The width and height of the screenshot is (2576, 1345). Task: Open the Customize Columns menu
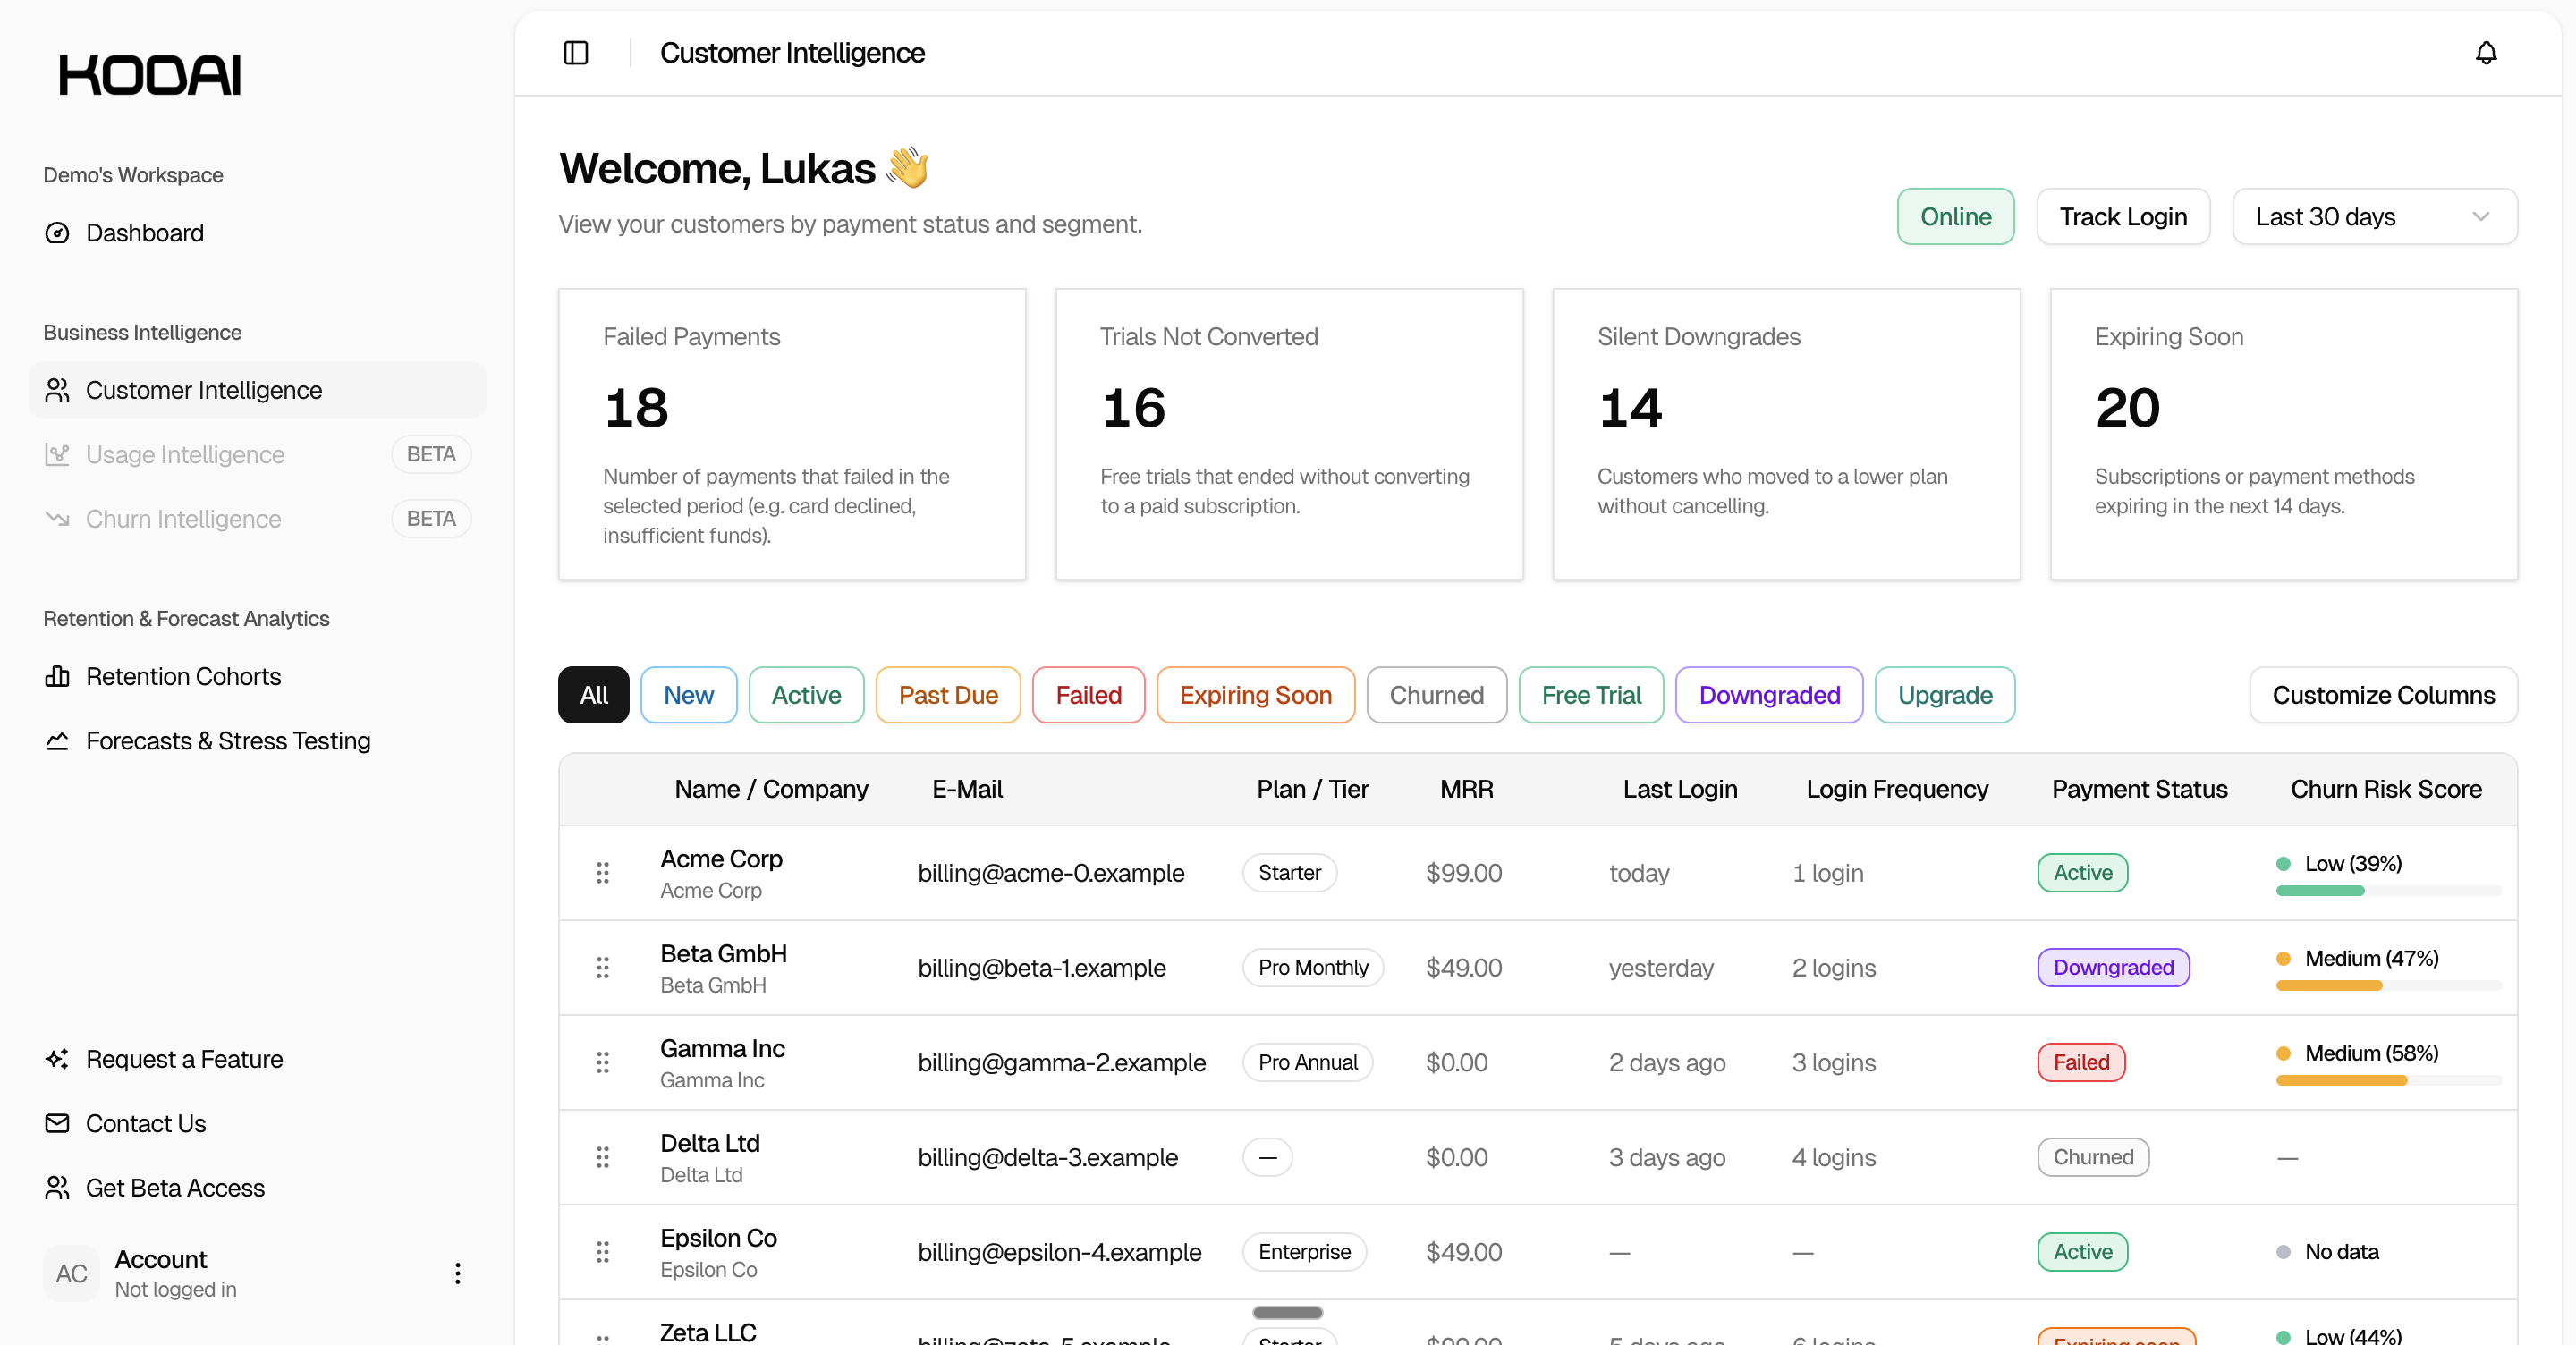point(2382,695)
